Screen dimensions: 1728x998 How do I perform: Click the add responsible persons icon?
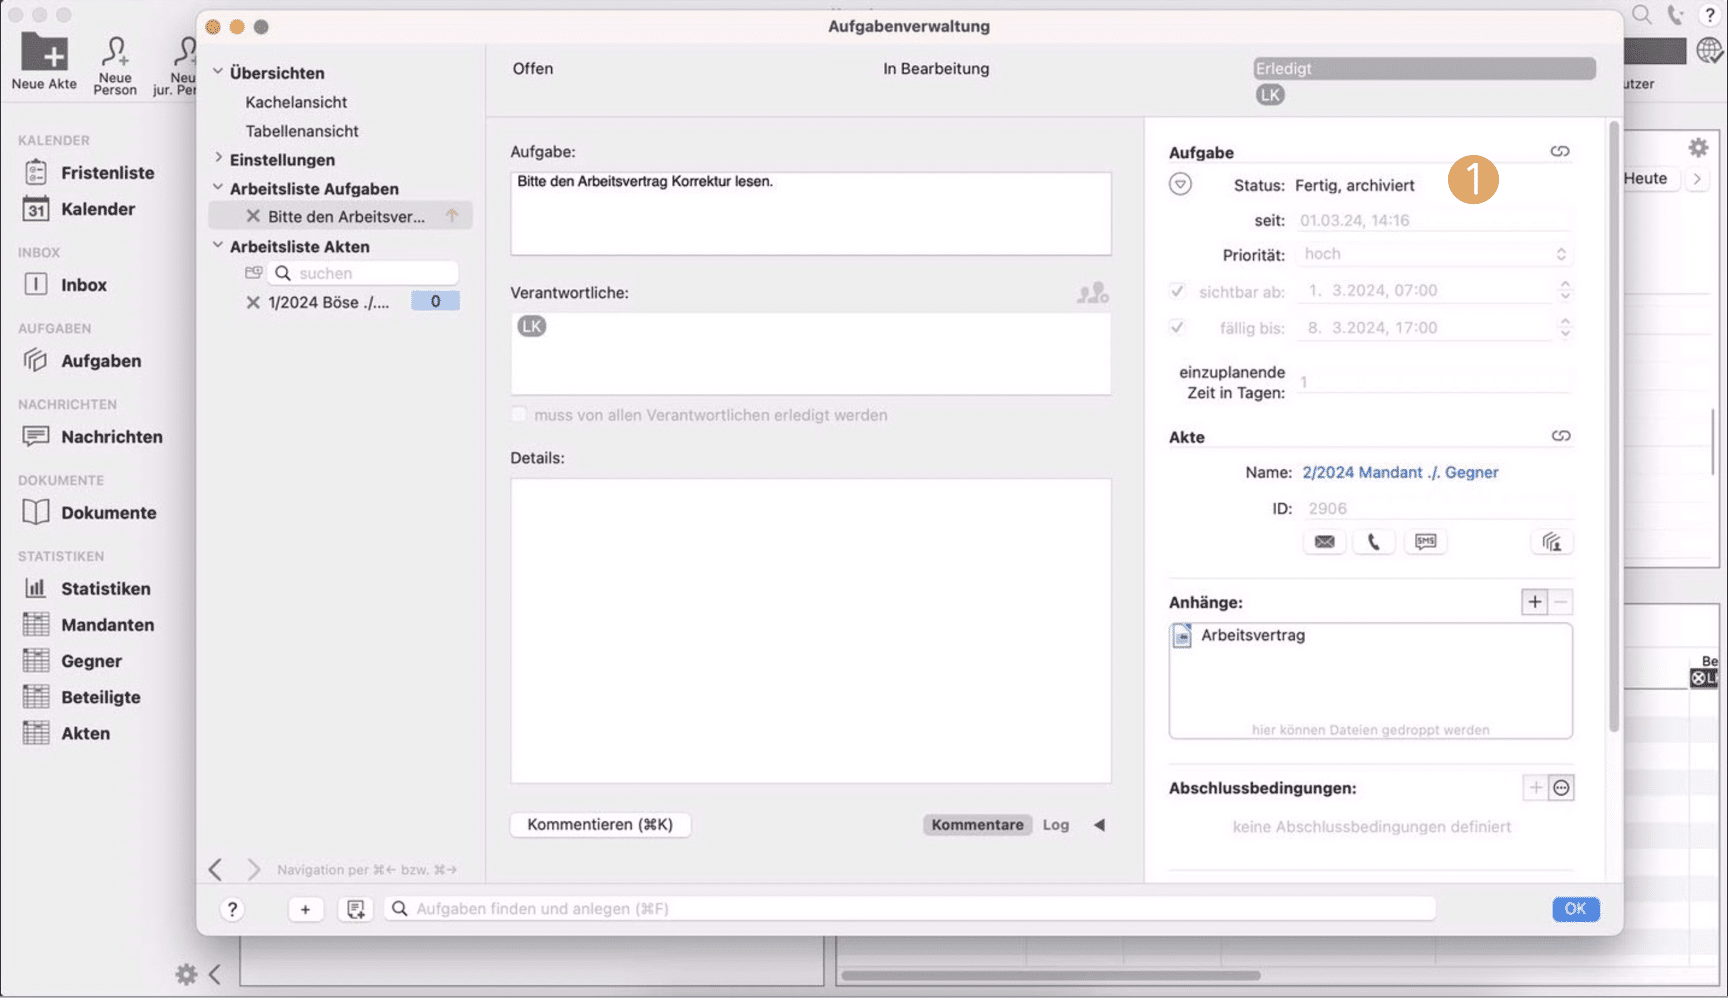1092,293
